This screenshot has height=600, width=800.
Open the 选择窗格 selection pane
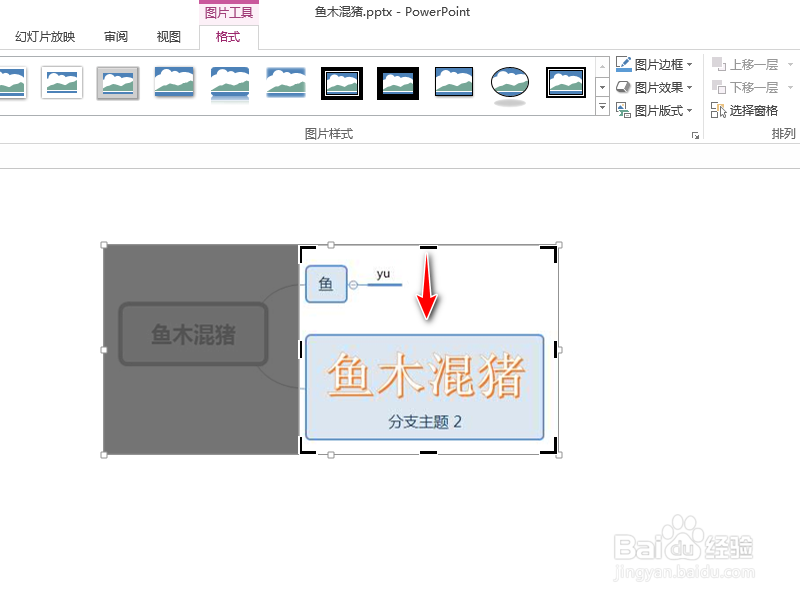tap(744, 110)
